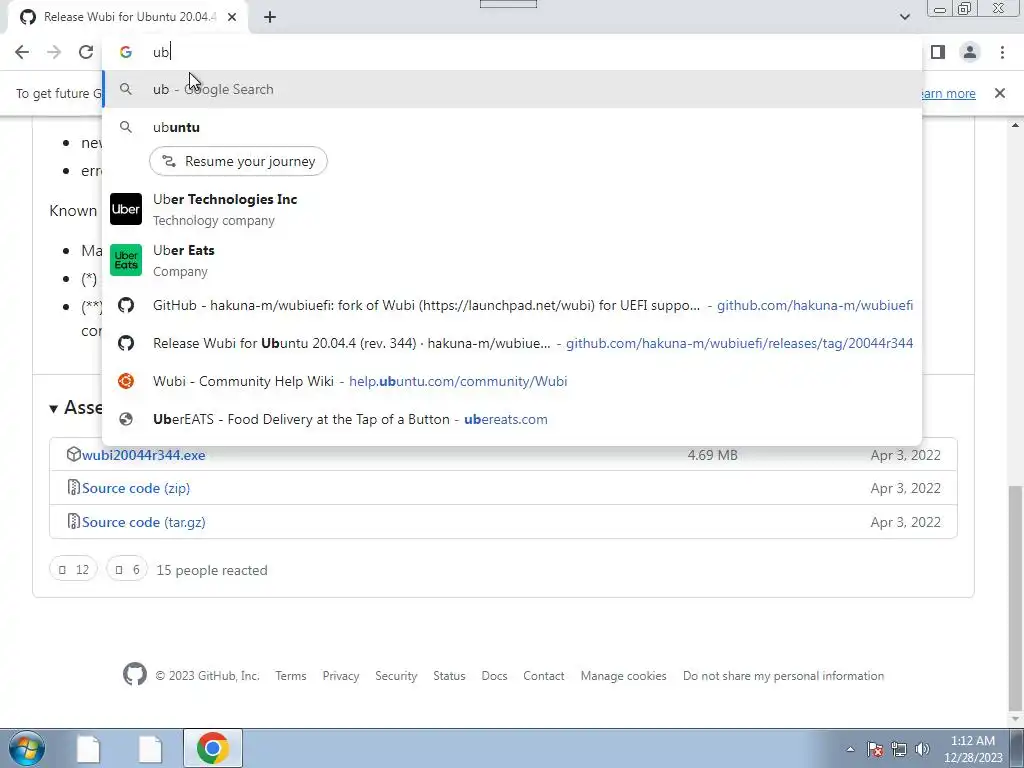Open the Terms footer link
1024x768 pixels.
tap(291, 676)
